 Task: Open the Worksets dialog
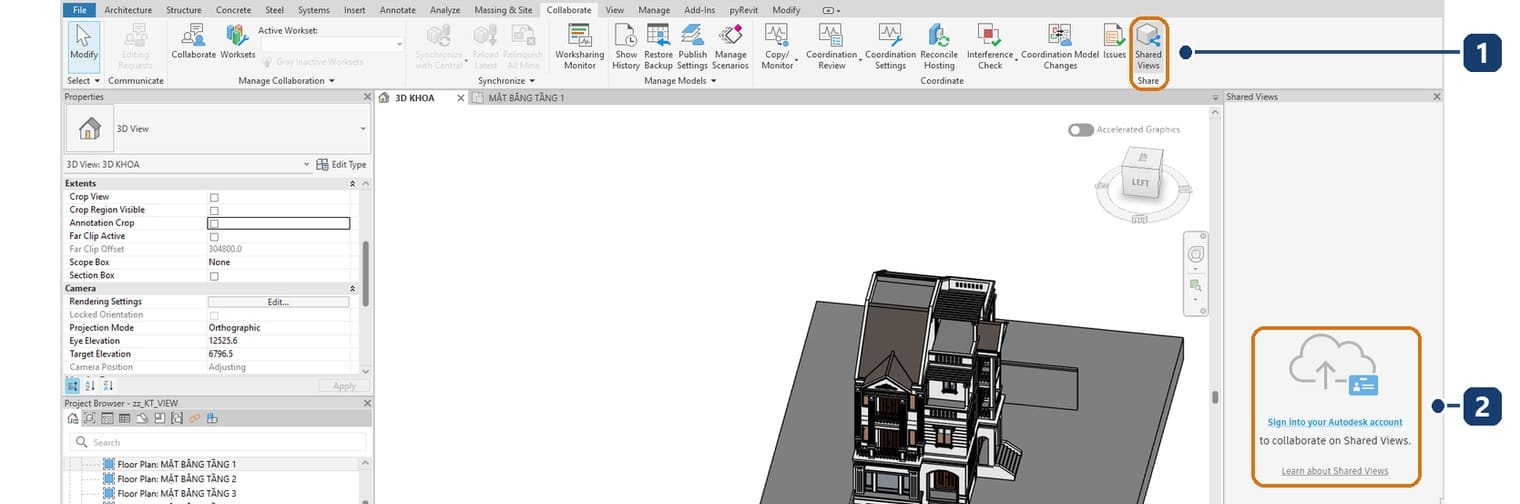point(238,42)
